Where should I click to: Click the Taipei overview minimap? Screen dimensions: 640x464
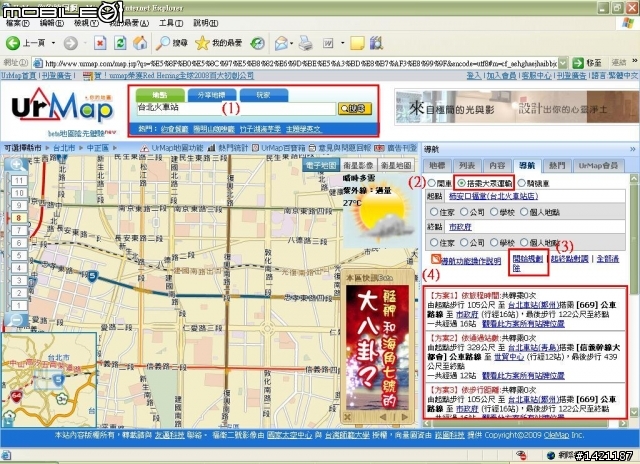(49, 380)
